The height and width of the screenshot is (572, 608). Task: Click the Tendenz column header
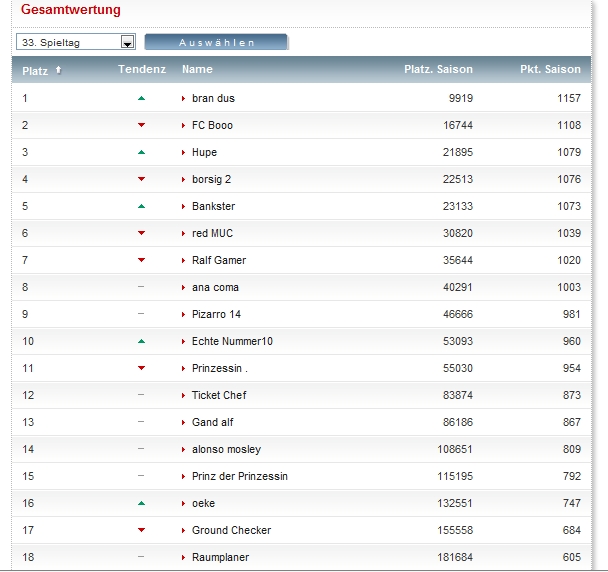141,69
